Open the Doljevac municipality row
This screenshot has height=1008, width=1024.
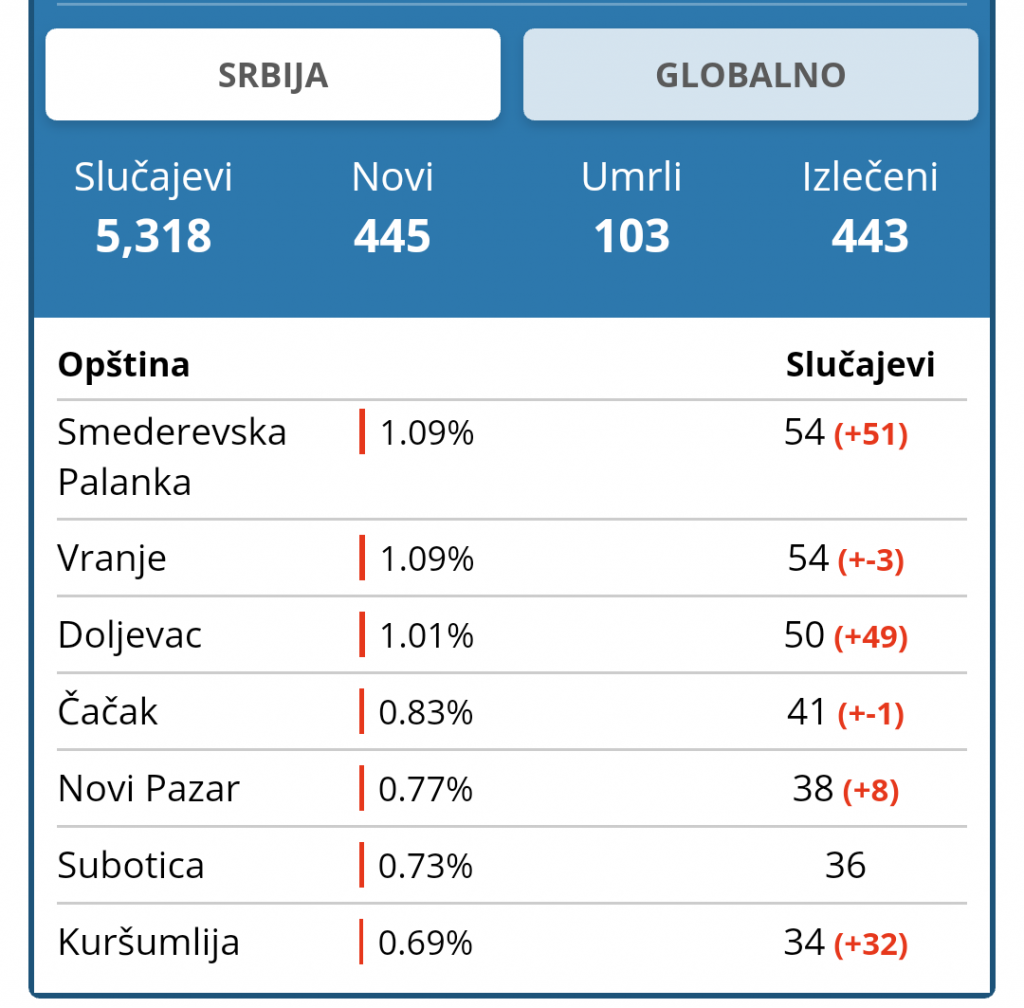coord(512,635)
